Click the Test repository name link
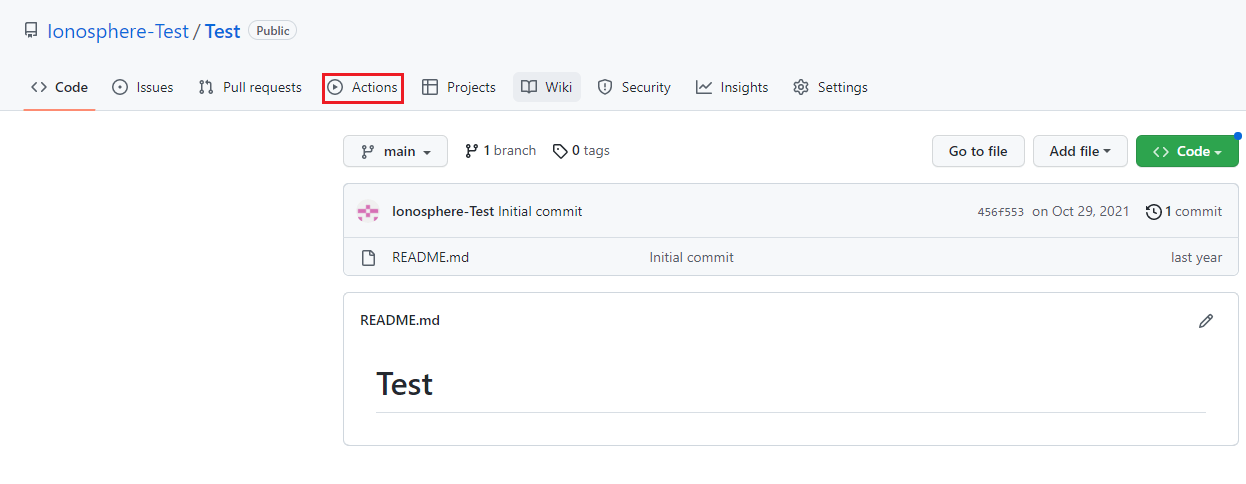The width and height of the screenshot is (1246, 484). [223, 31]
